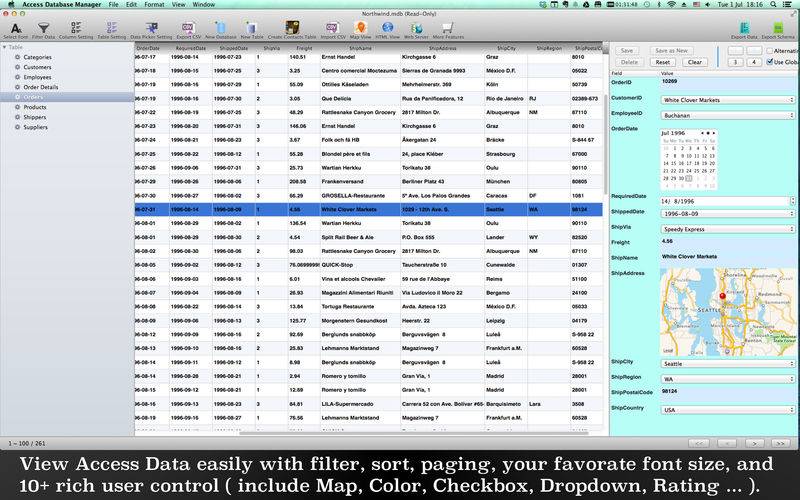Click the Export Schema icon
The width and height of the screenshot is (800, 500).
click(779, 28)
